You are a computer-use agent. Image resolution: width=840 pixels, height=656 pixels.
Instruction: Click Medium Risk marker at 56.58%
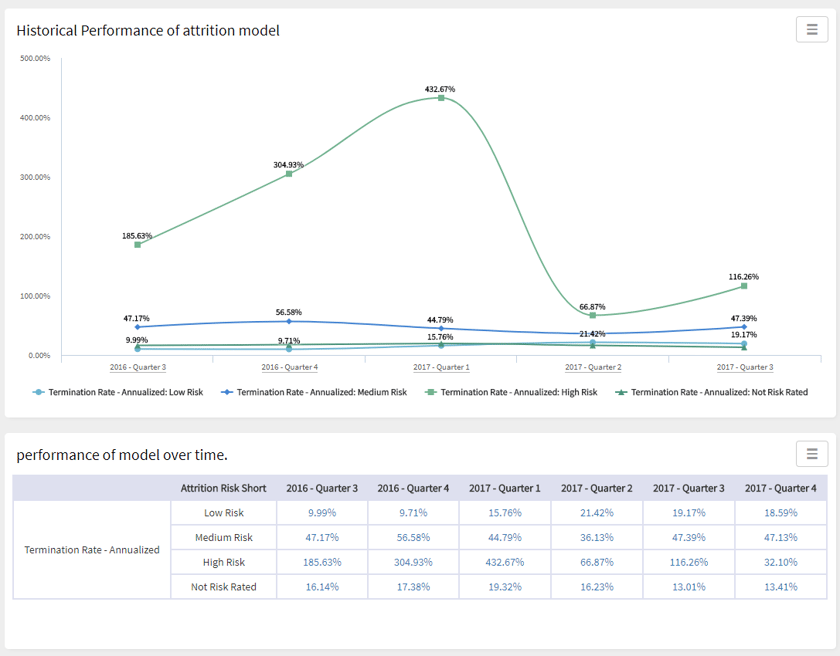(x=289, y=321)
